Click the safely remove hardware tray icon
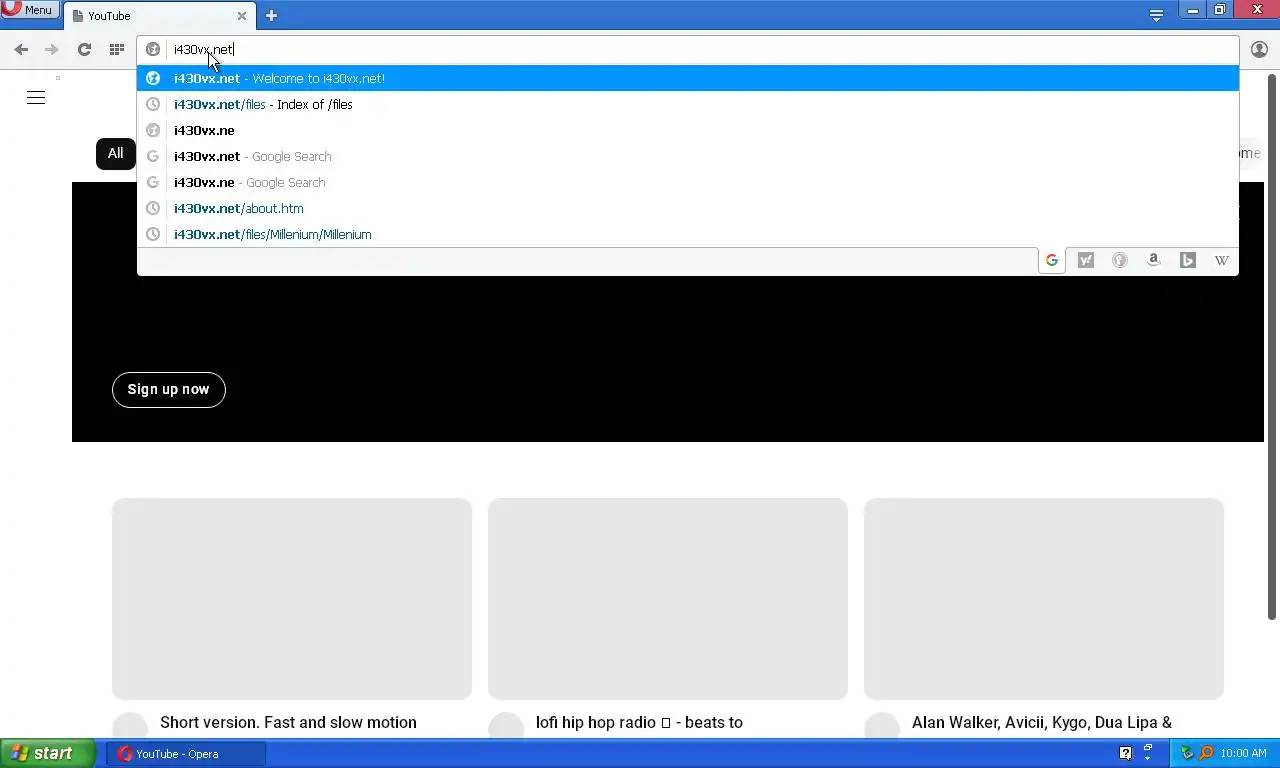Image resolution: width=1280 pixels, height=768 pixels. point(1187,753)
